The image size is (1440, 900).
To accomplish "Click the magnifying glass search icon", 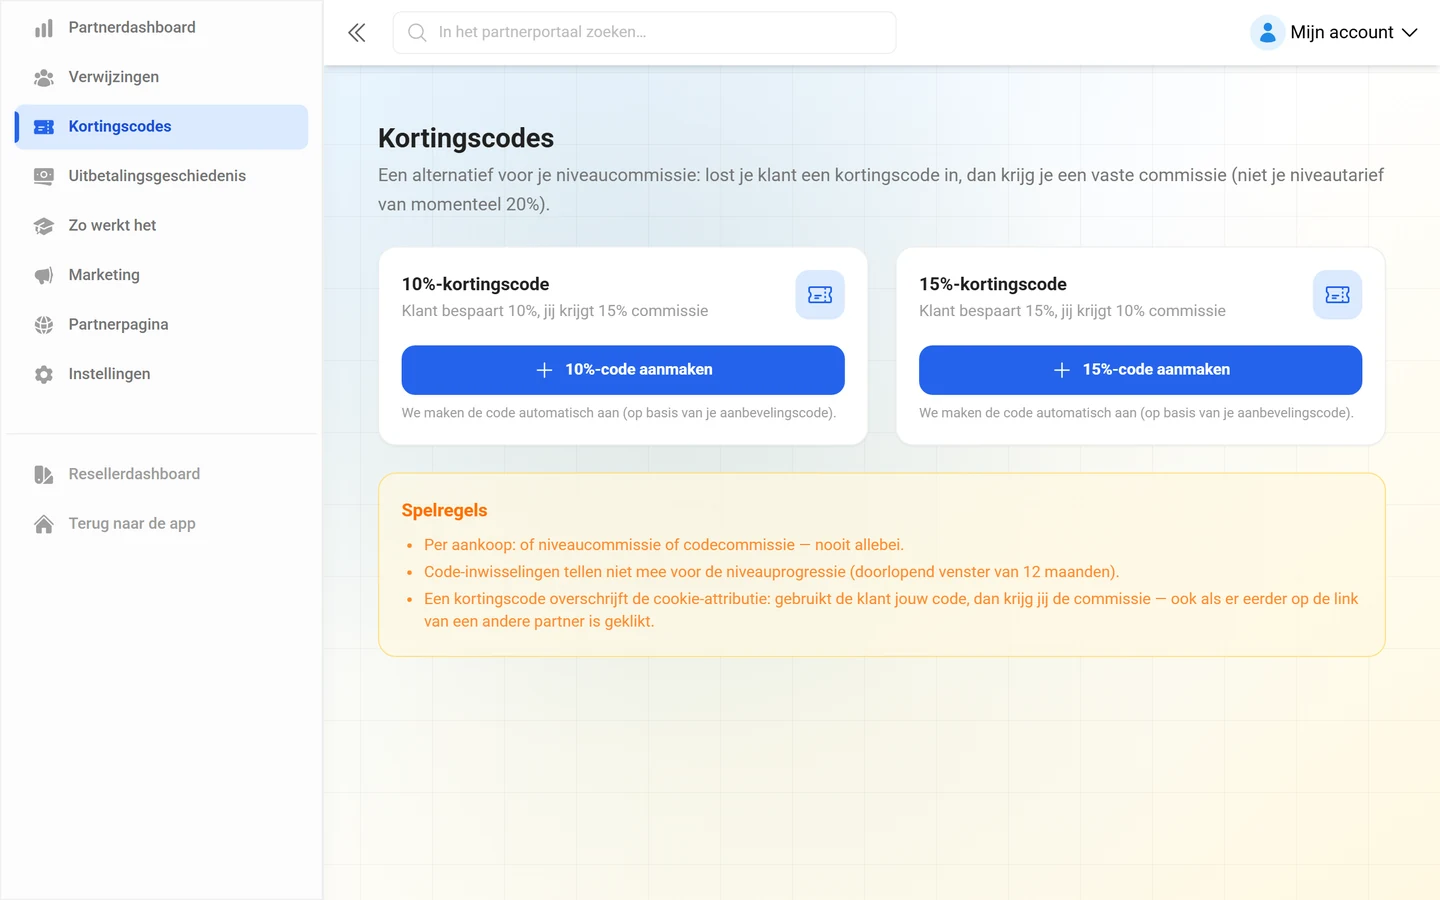I will 417,33.
